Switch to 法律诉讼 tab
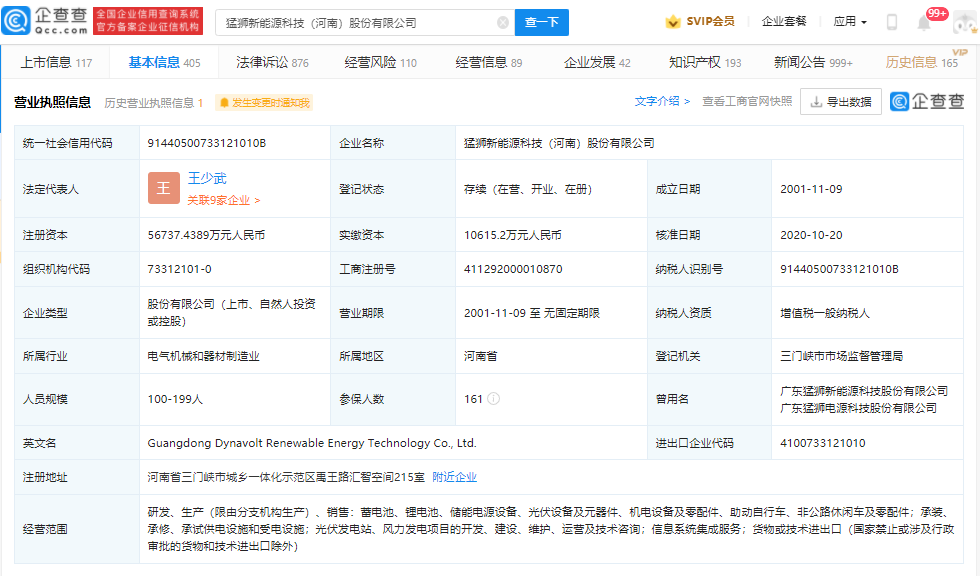Viewport: 980px width, 576px height. (x=272, y=62)
